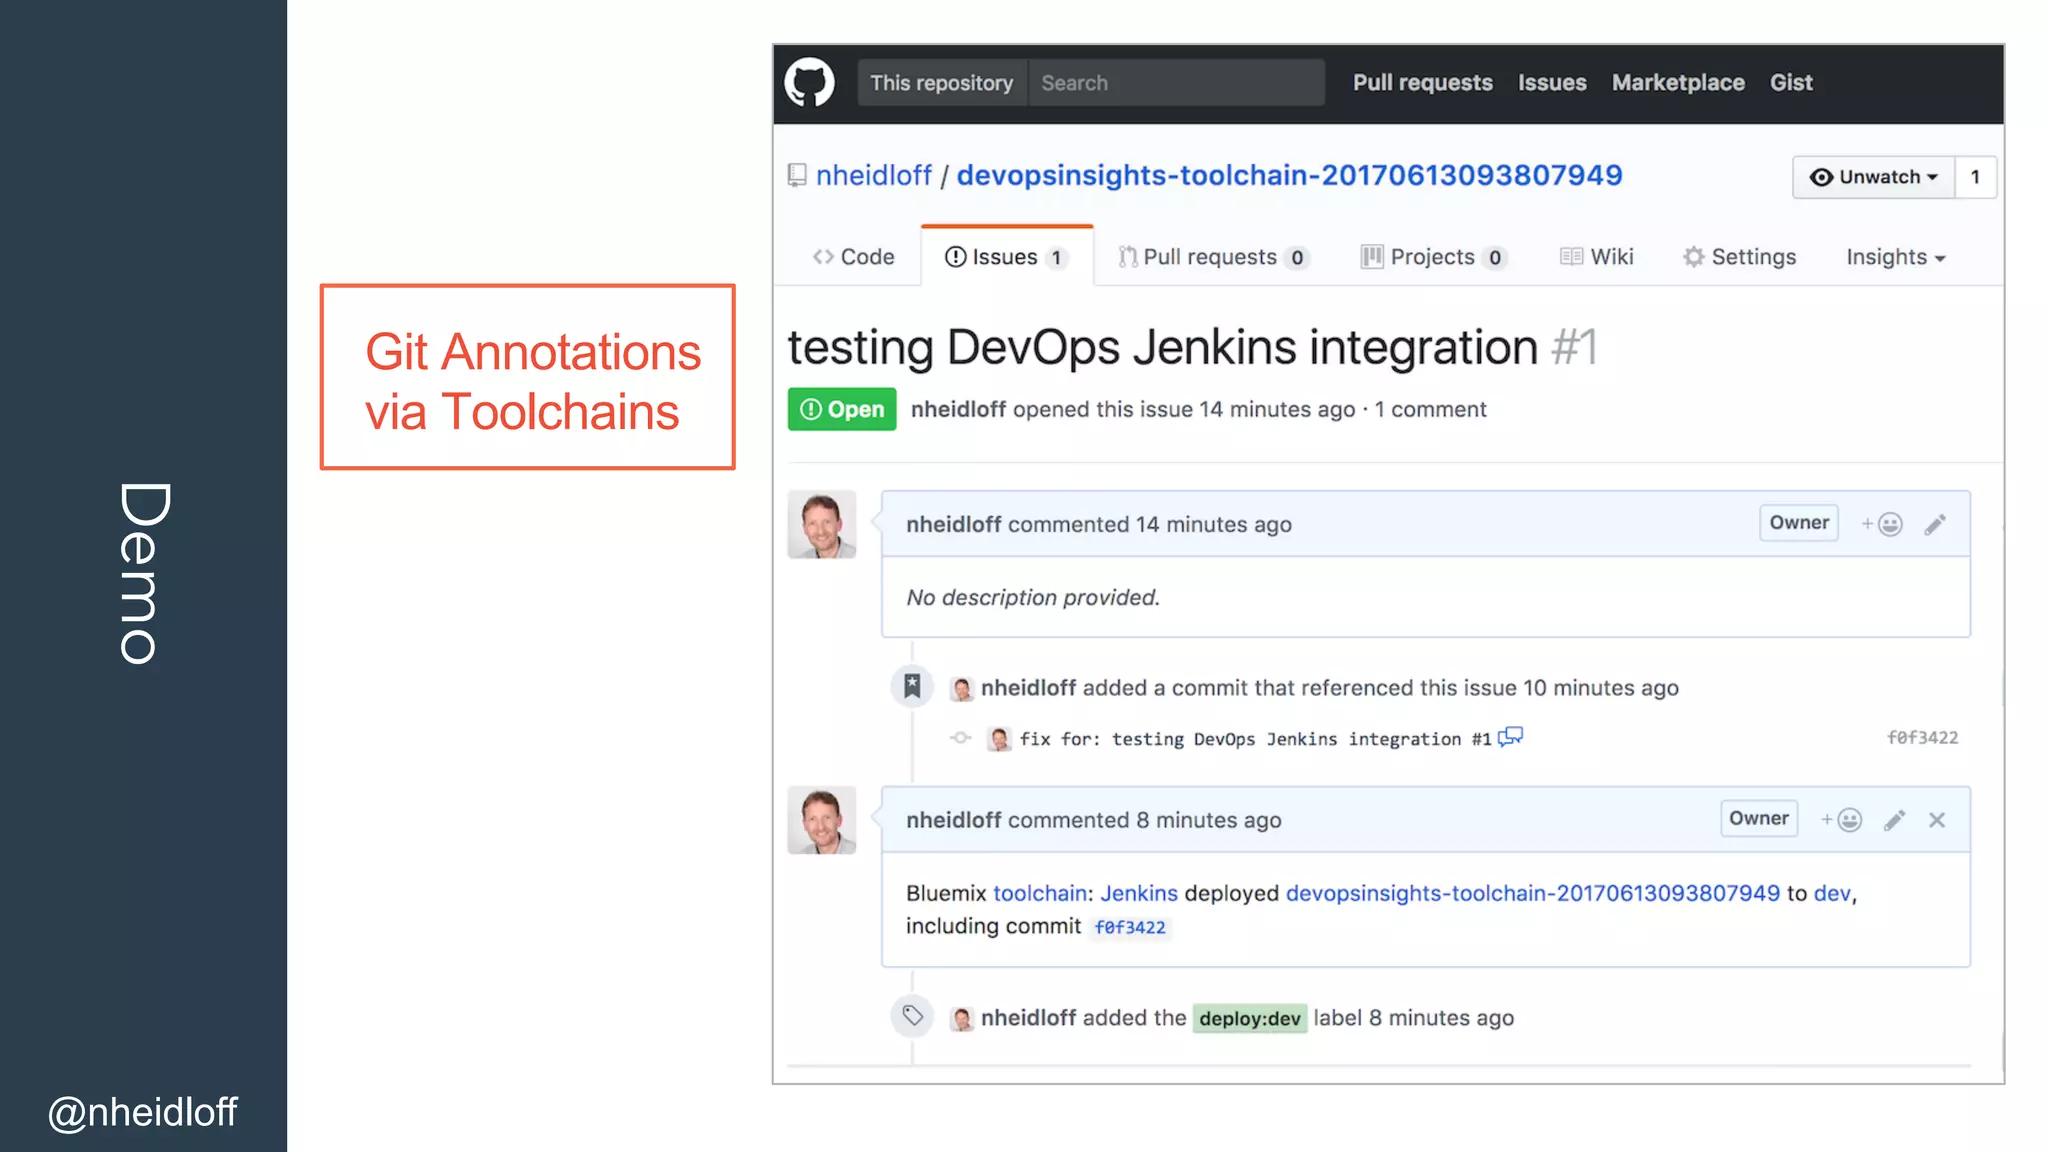The height and width of the screenshot is (1152, 2048).
Task: Switch to the Pull requests 0 tab
Action: tap(1212, 257)
